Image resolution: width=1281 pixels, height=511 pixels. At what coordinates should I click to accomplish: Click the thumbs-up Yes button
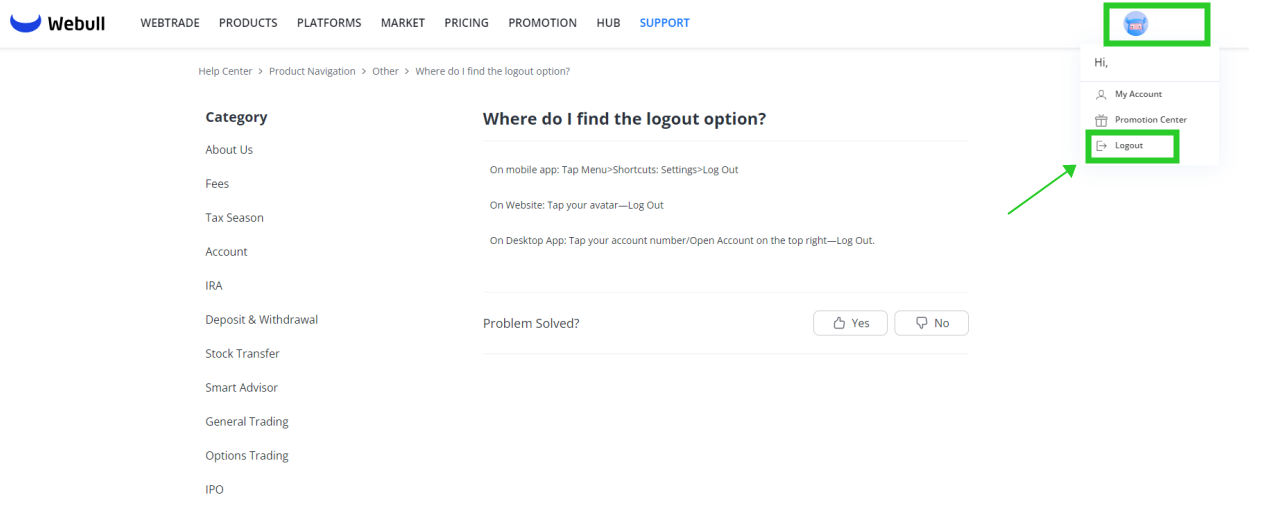(850, 323)
